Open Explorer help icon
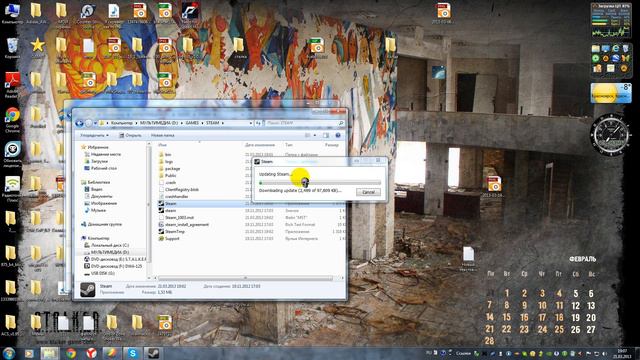The width and height of the screenshot is (640, 360). coord(338,135)
